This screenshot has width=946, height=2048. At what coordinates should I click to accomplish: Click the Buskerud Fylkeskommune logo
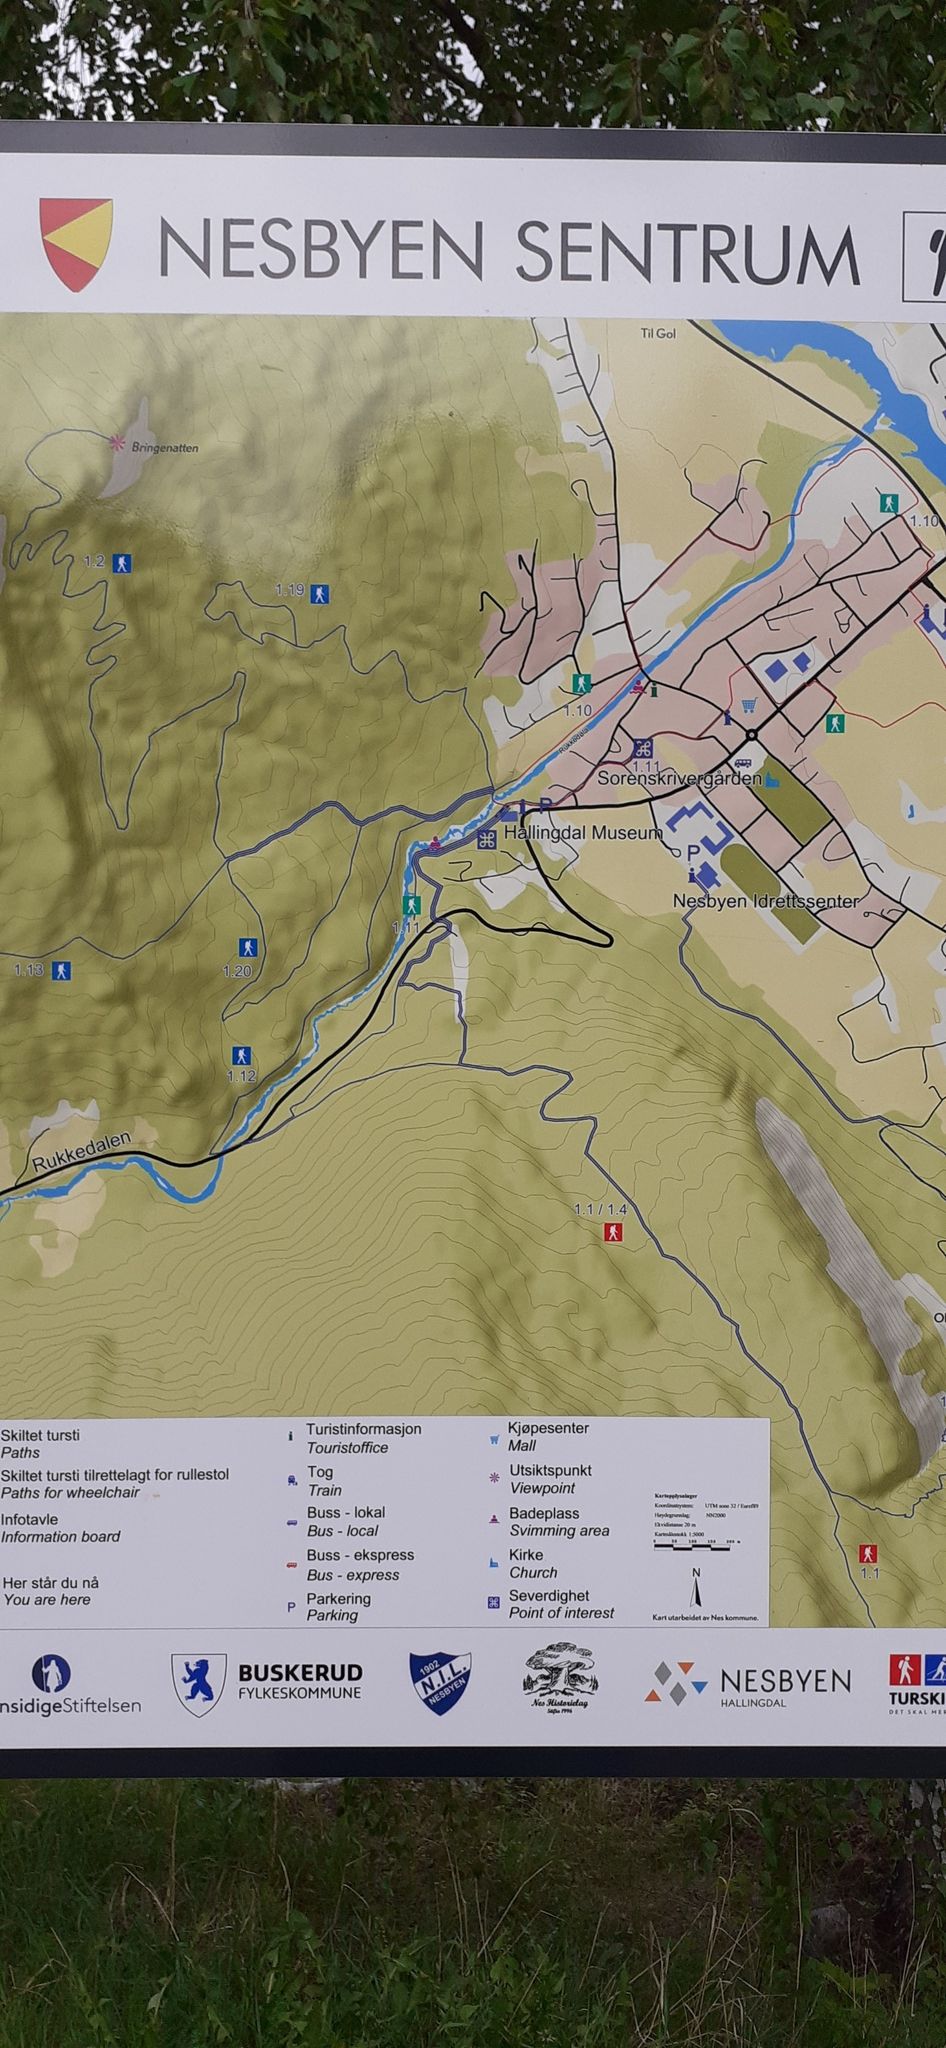(x=267, y=1683)
